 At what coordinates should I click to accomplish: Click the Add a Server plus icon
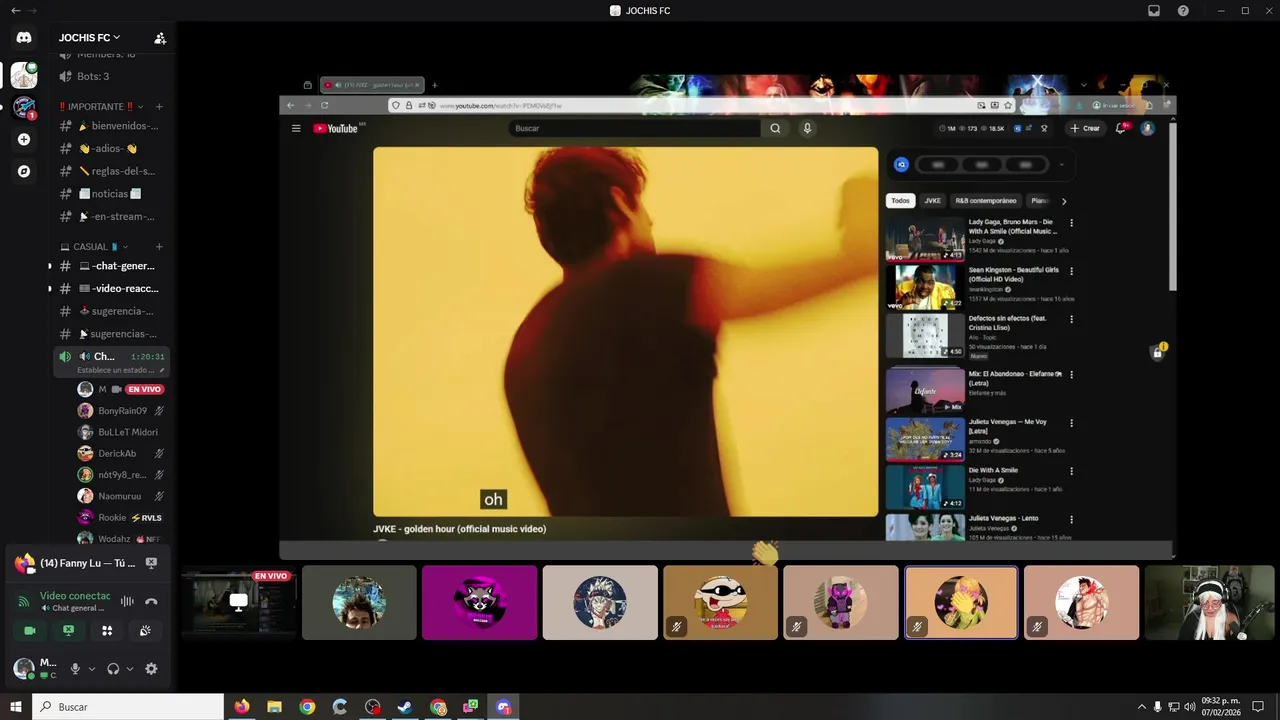tap(24, 139)
